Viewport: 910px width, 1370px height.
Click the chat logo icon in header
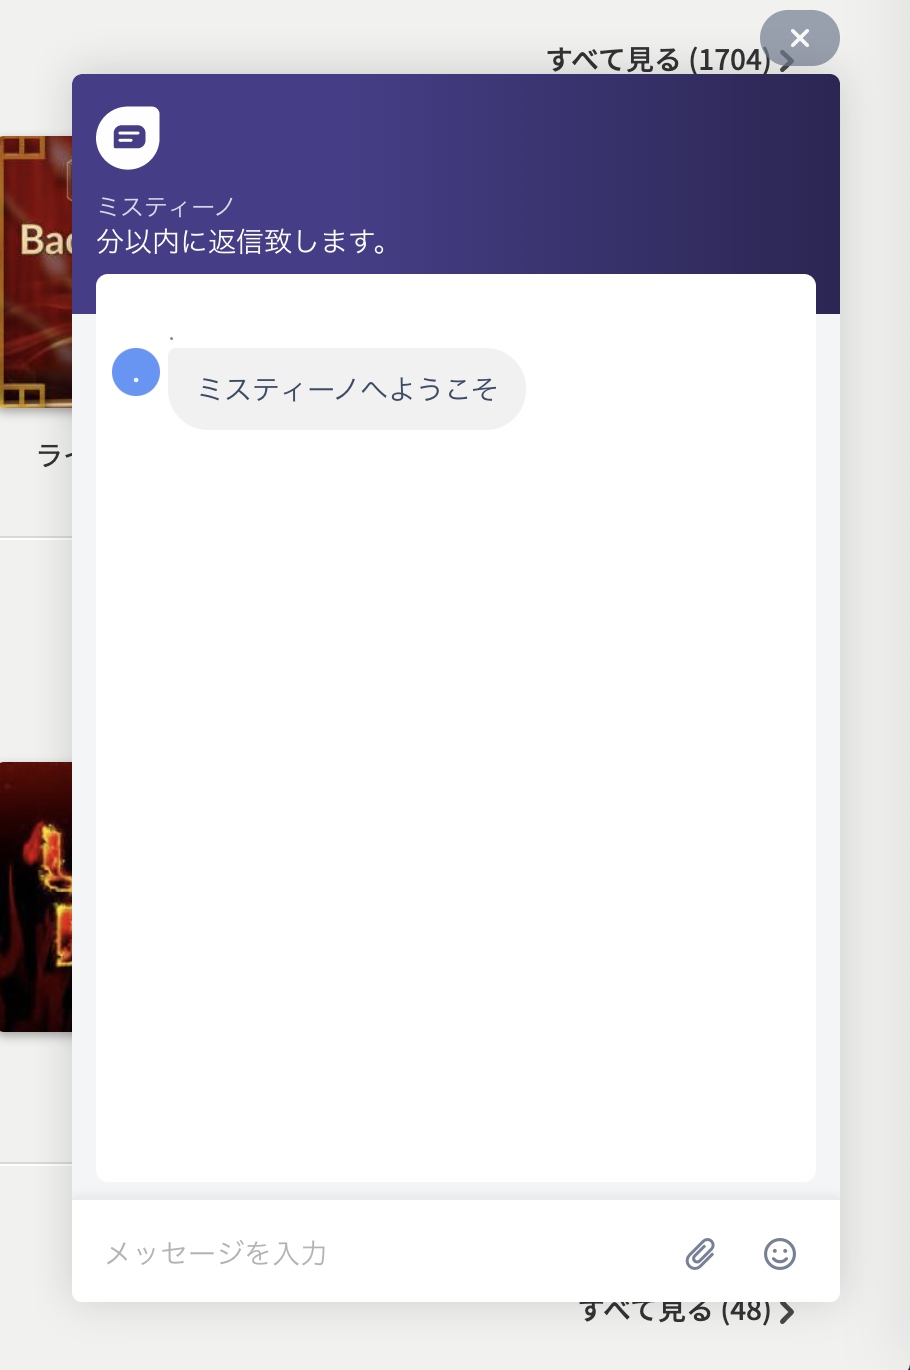(x=128, y=138)
